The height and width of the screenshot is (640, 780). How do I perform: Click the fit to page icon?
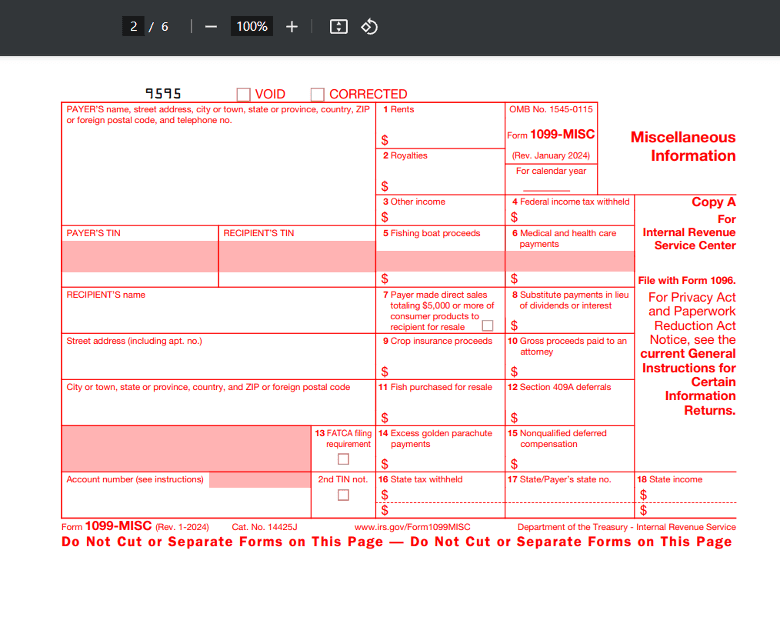[338, 26]
